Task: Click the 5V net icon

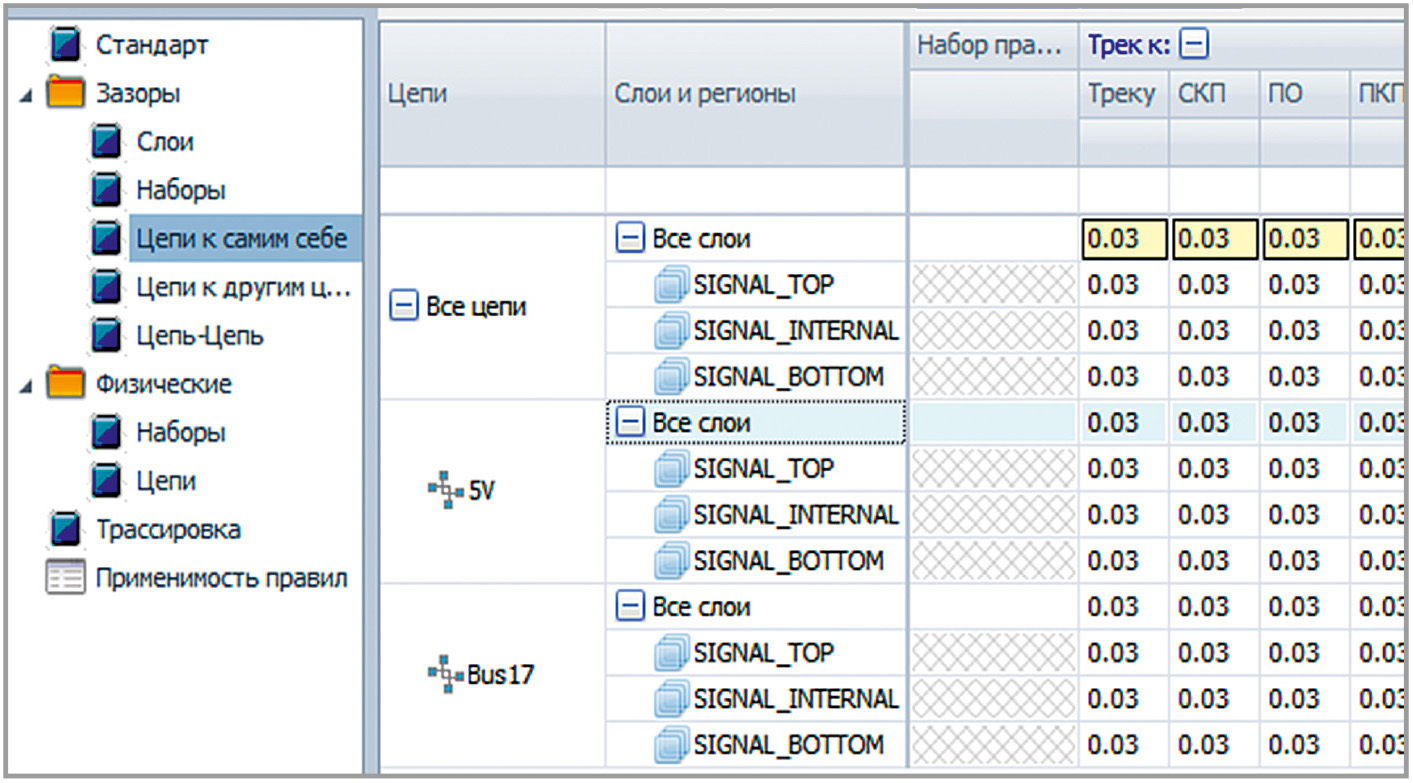Action: (441, 491)
